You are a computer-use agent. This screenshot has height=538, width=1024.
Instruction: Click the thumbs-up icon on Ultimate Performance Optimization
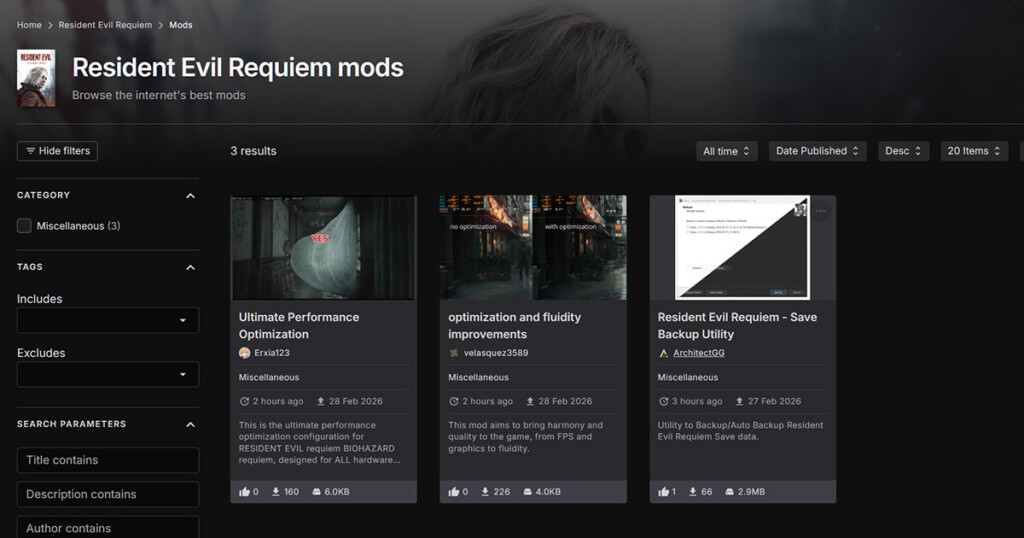tap(244, 492)
